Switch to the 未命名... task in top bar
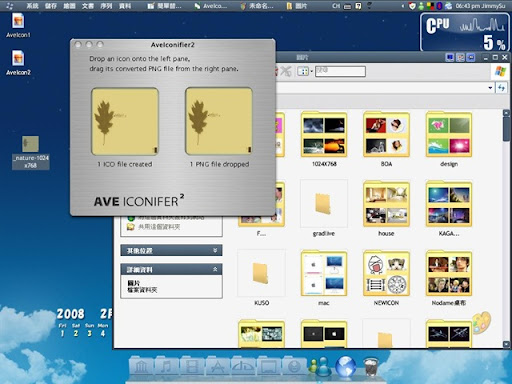Image resolution: width=512 pixels, height=384 pixels. [x=257, y=6]
